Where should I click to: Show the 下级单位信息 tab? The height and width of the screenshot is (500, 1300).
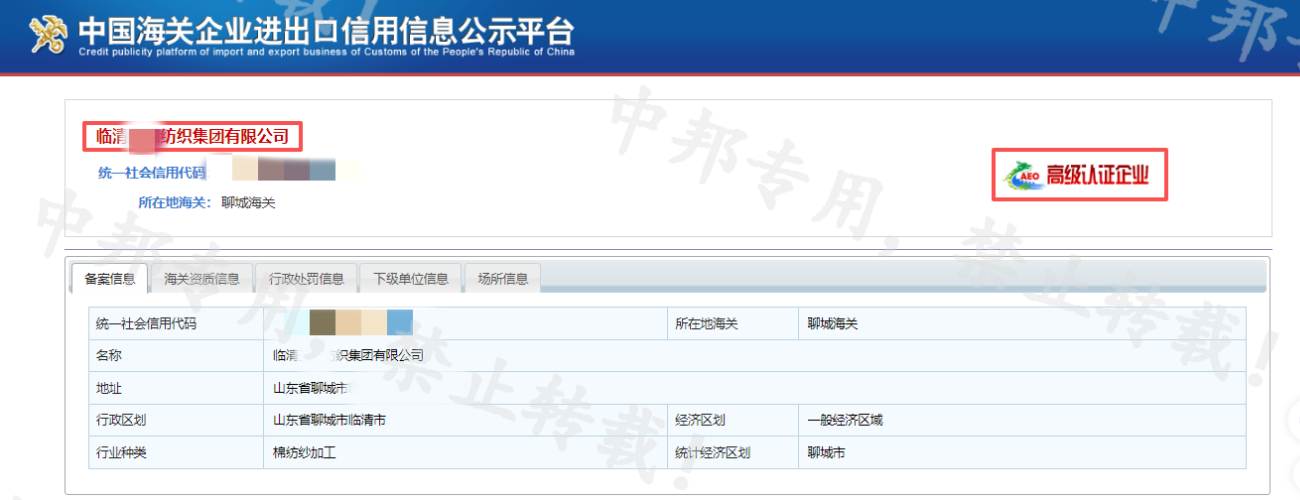pyautogui.click(x=410, y=279)
